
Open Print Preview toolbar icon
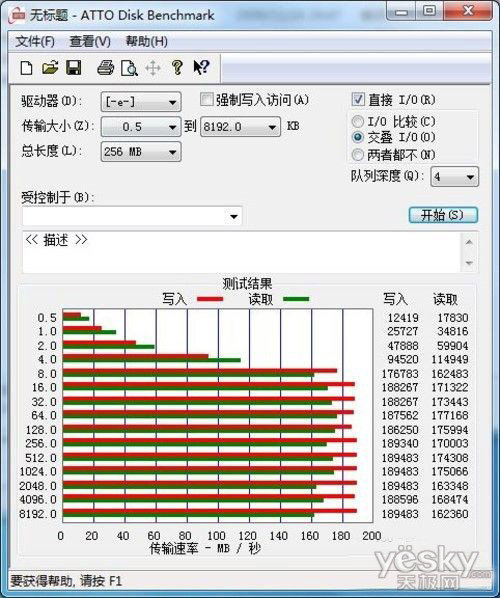click(x=129, y=68)
